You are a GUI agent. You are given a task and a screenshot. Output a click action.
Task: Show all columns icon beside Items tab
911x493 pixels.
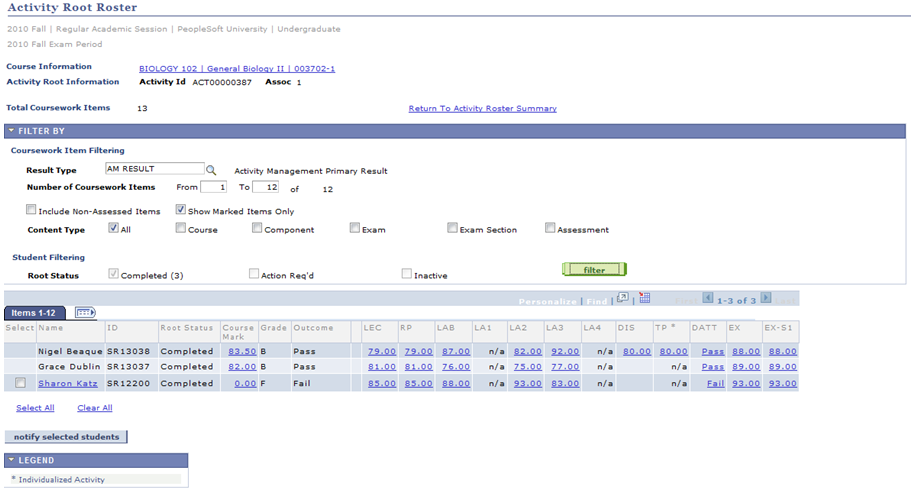pyautogui.click(x=85, y=312)
